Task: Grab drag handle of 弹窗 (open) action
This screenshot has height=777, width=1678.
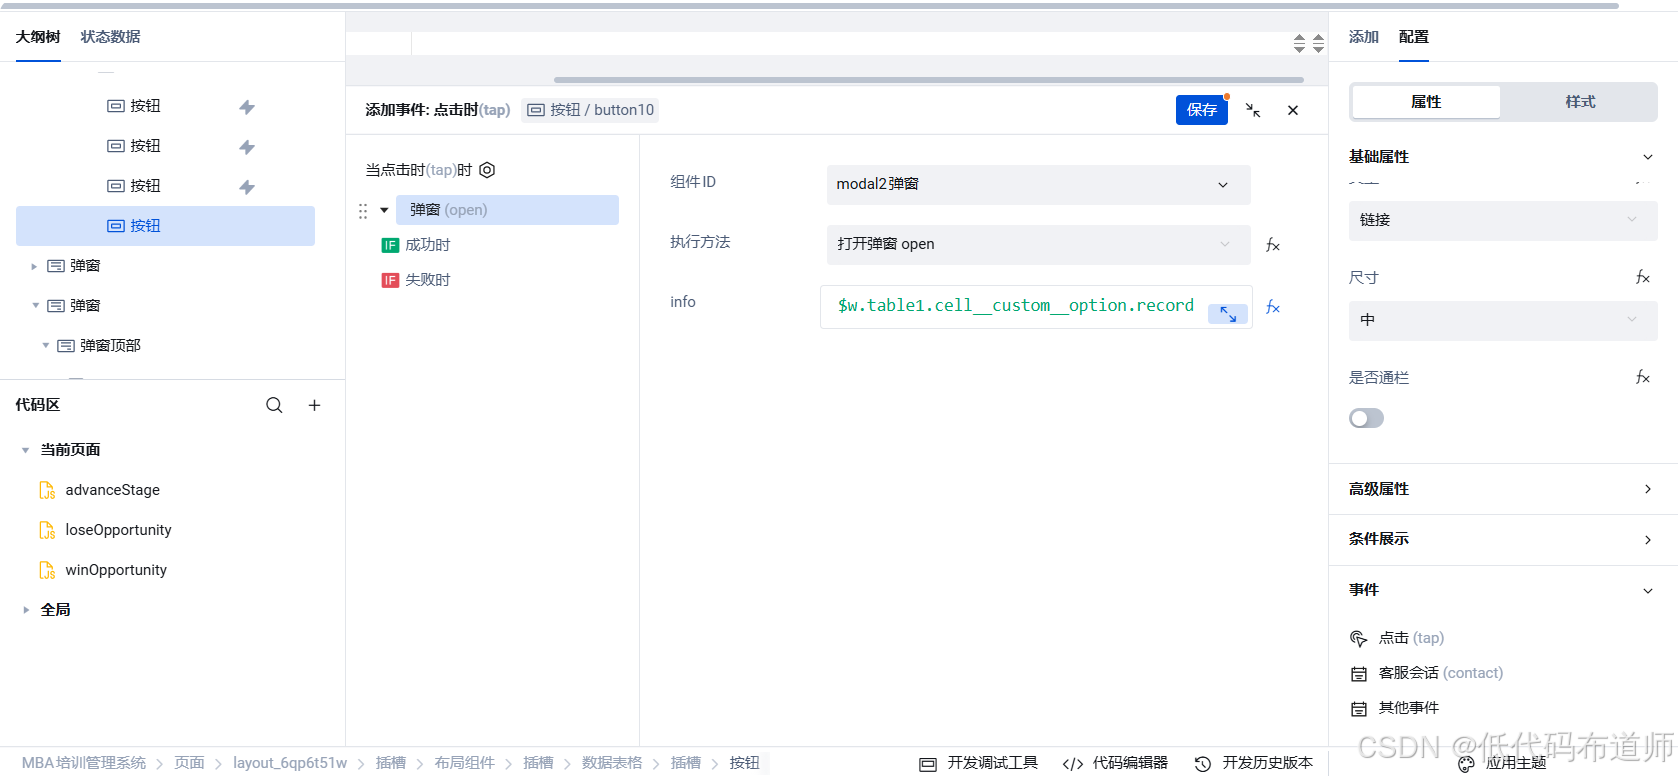Action: click(x=363, y=211)
